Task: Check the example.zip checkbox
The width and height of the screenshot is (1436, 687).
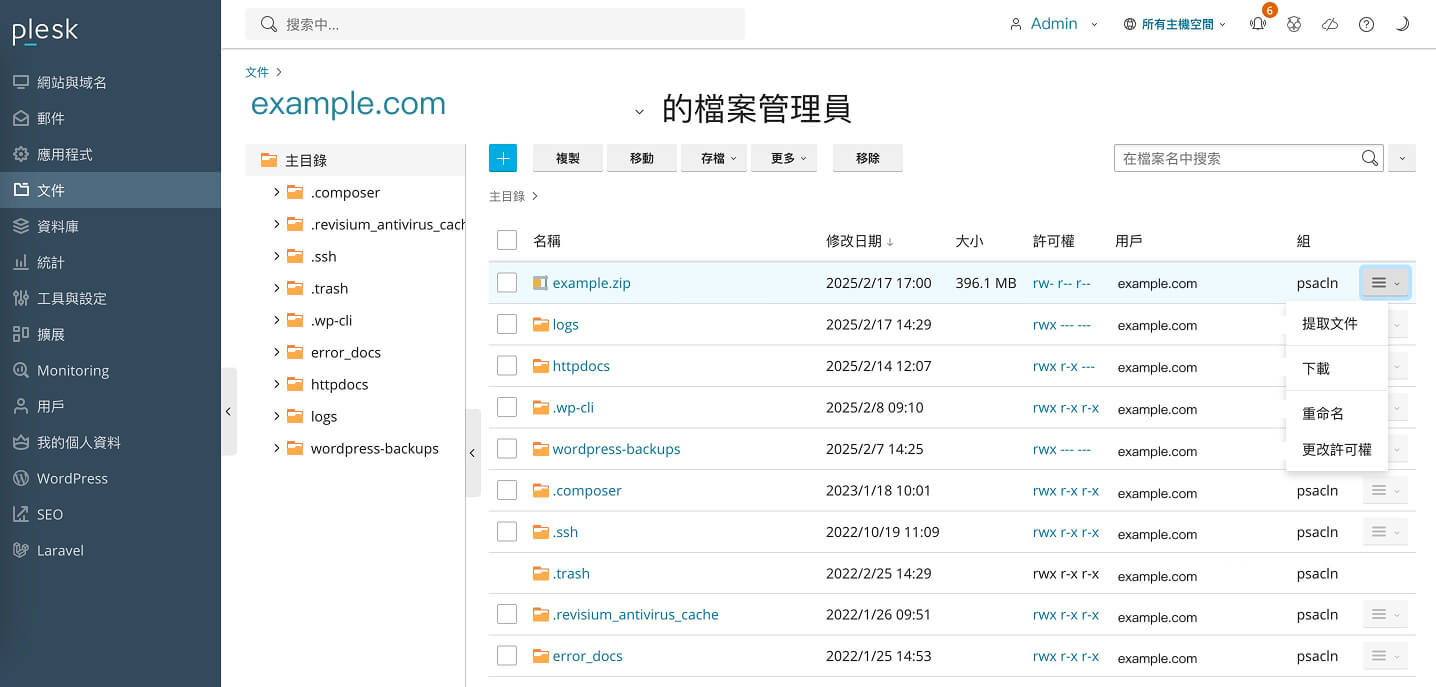Action: click(507, 283)
